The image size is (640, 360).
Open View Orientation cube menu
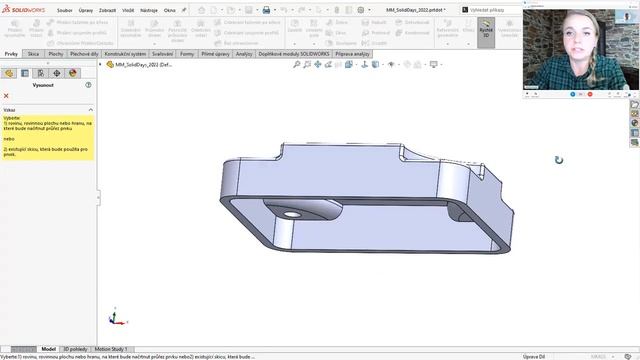point(349,64)
